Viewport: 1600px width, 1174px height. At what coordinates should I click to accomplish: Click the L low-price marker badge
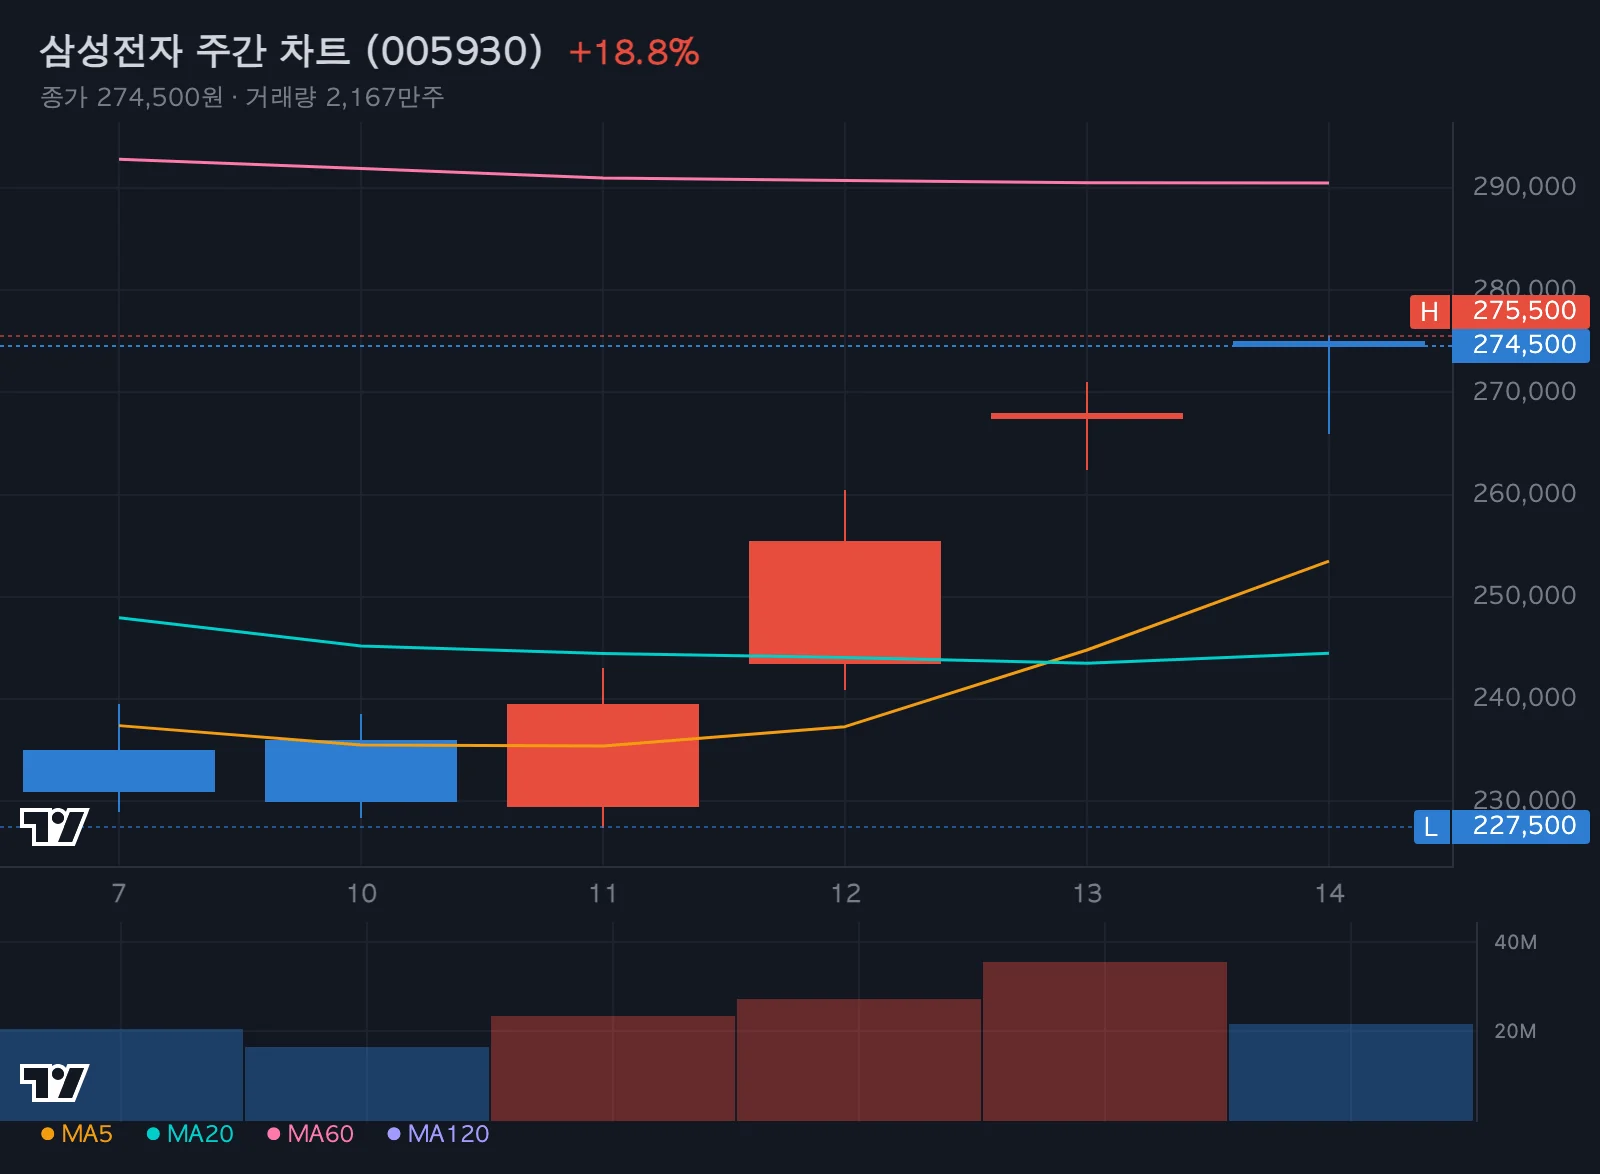1431,827
